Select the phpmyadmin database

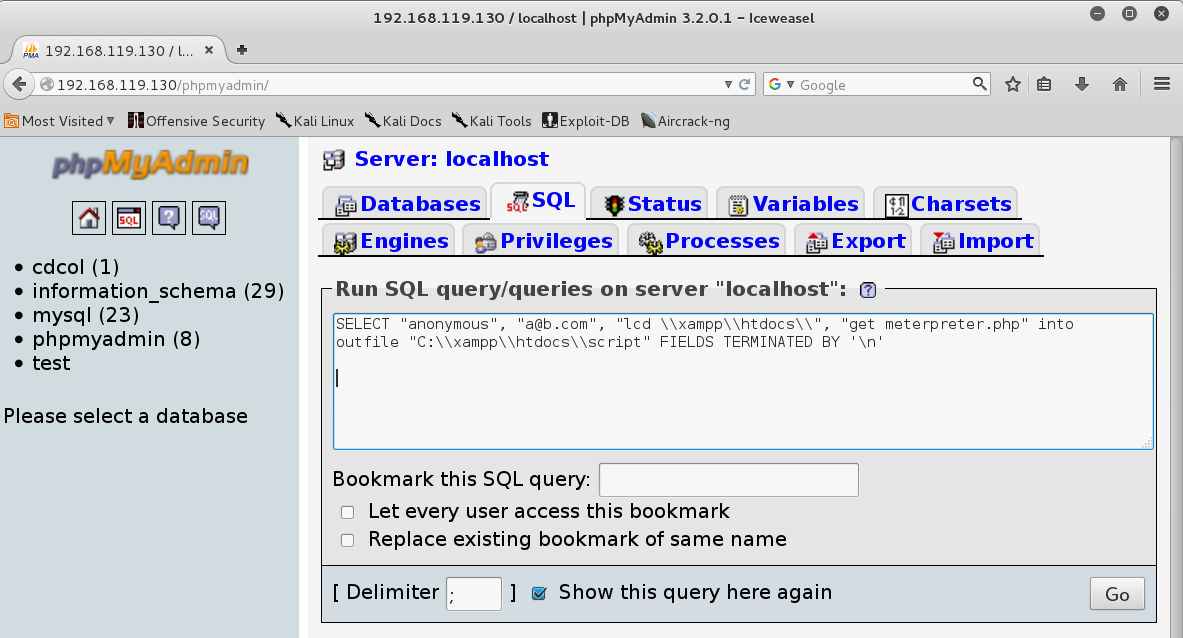[116, 339]
